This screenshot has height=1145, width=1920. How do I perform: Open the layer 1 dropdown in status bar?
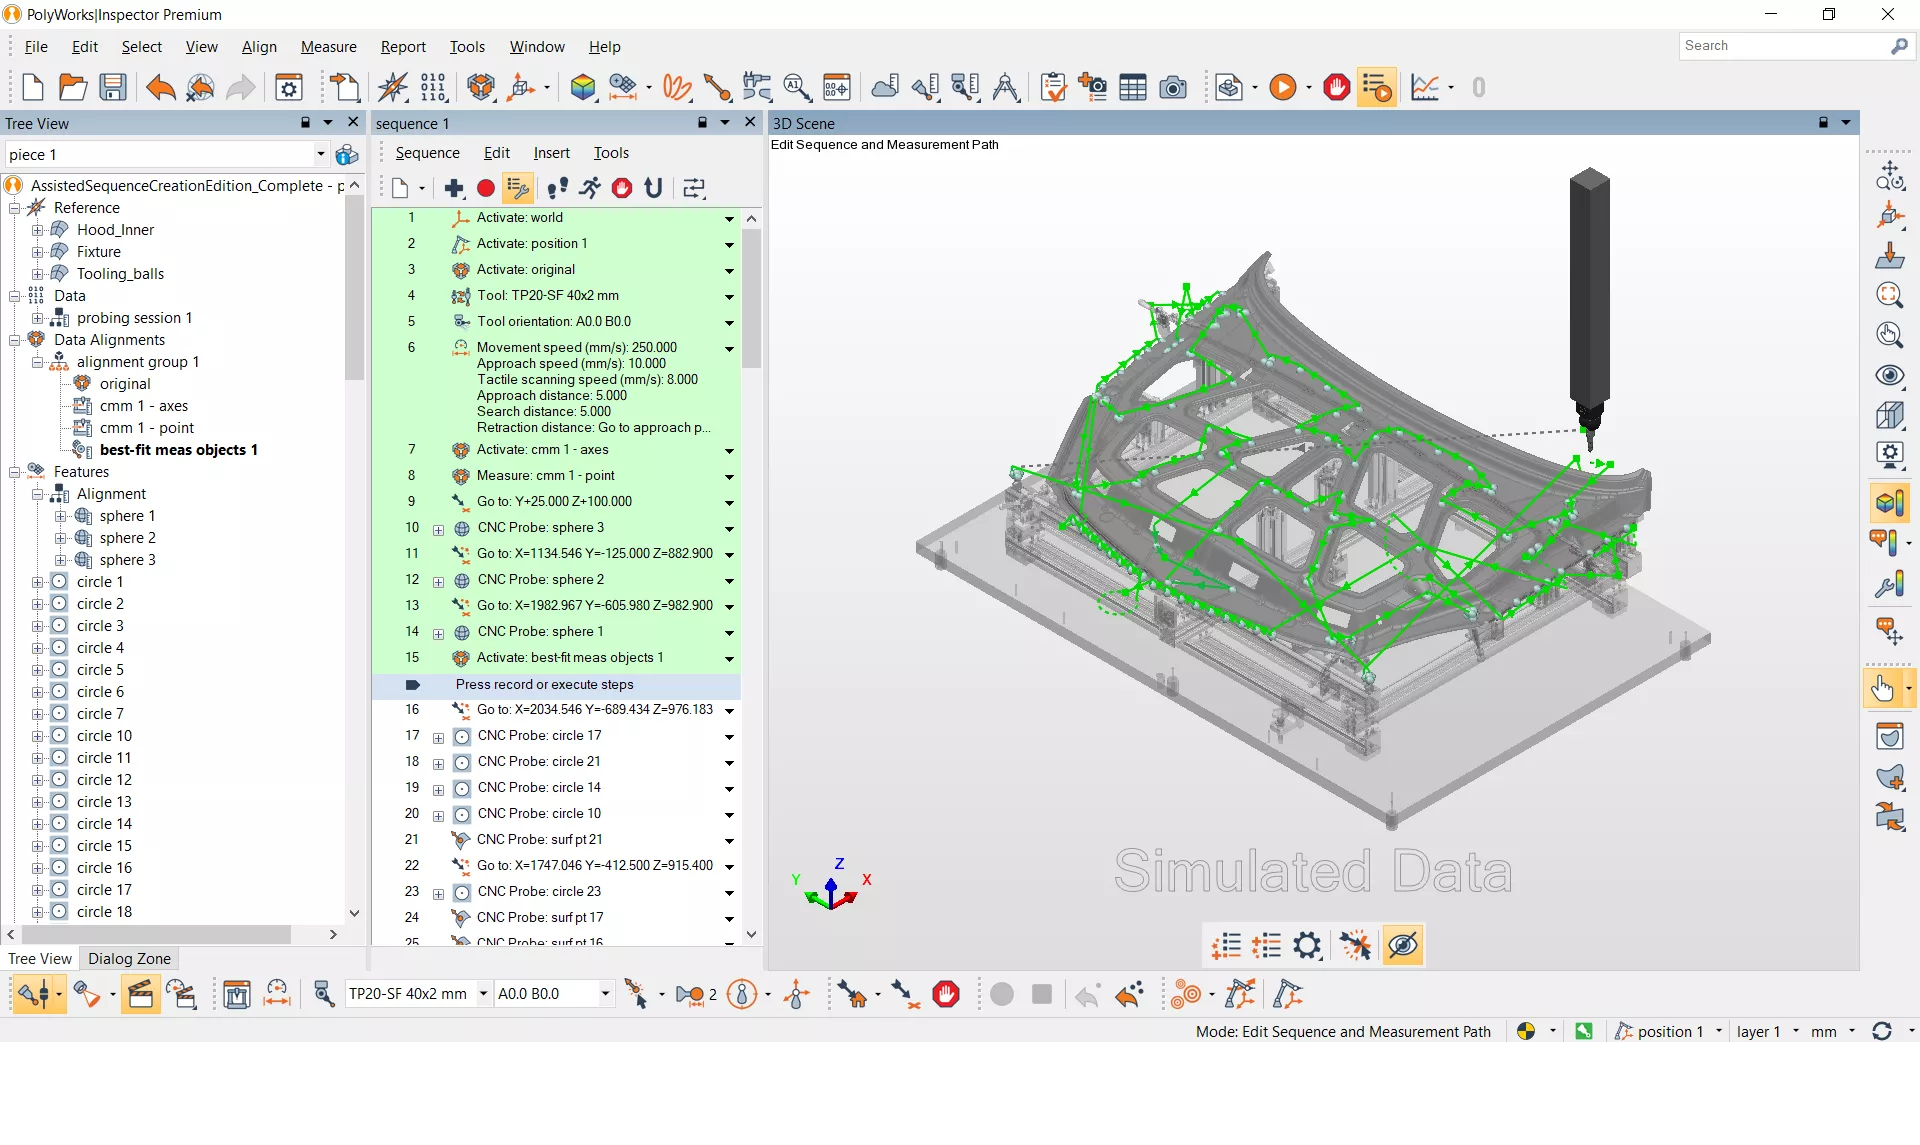coord(1796,1032)
